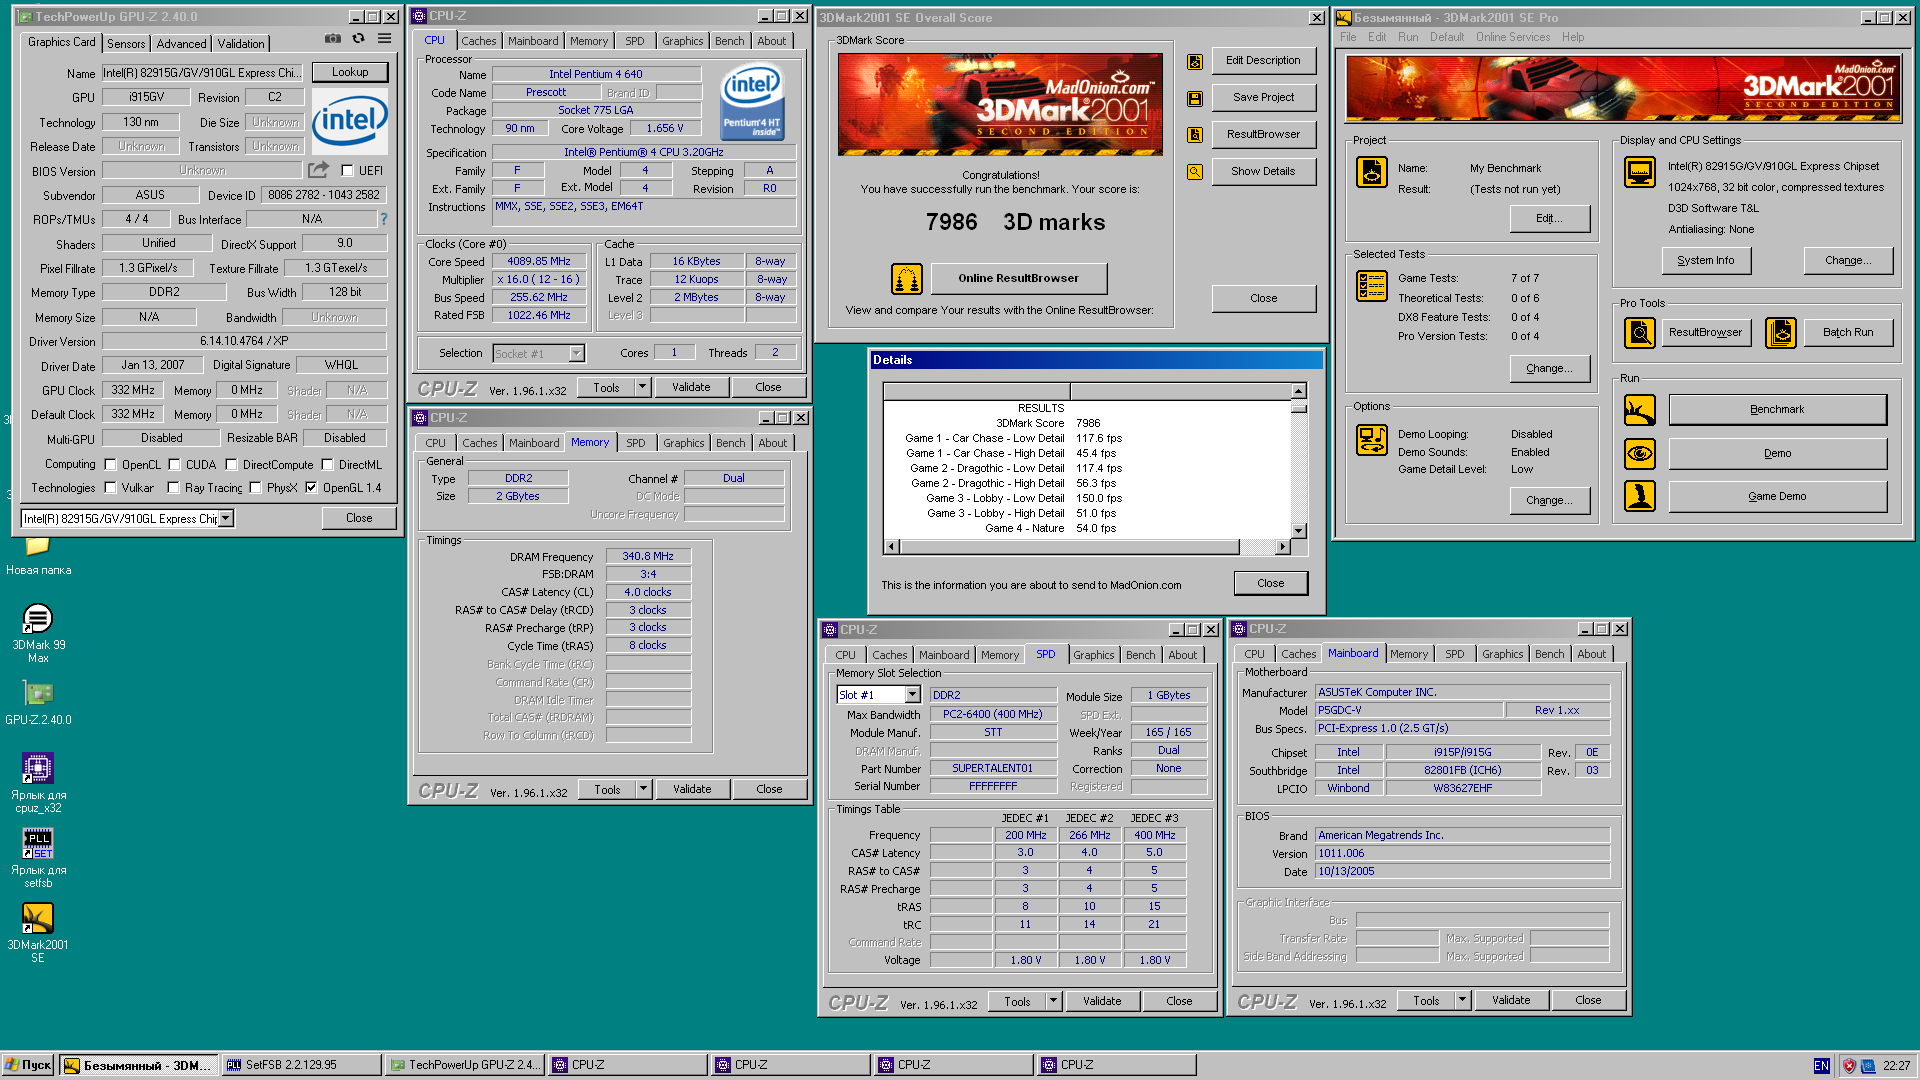Toggle Ray Tracing checkbox

(173, 488)
